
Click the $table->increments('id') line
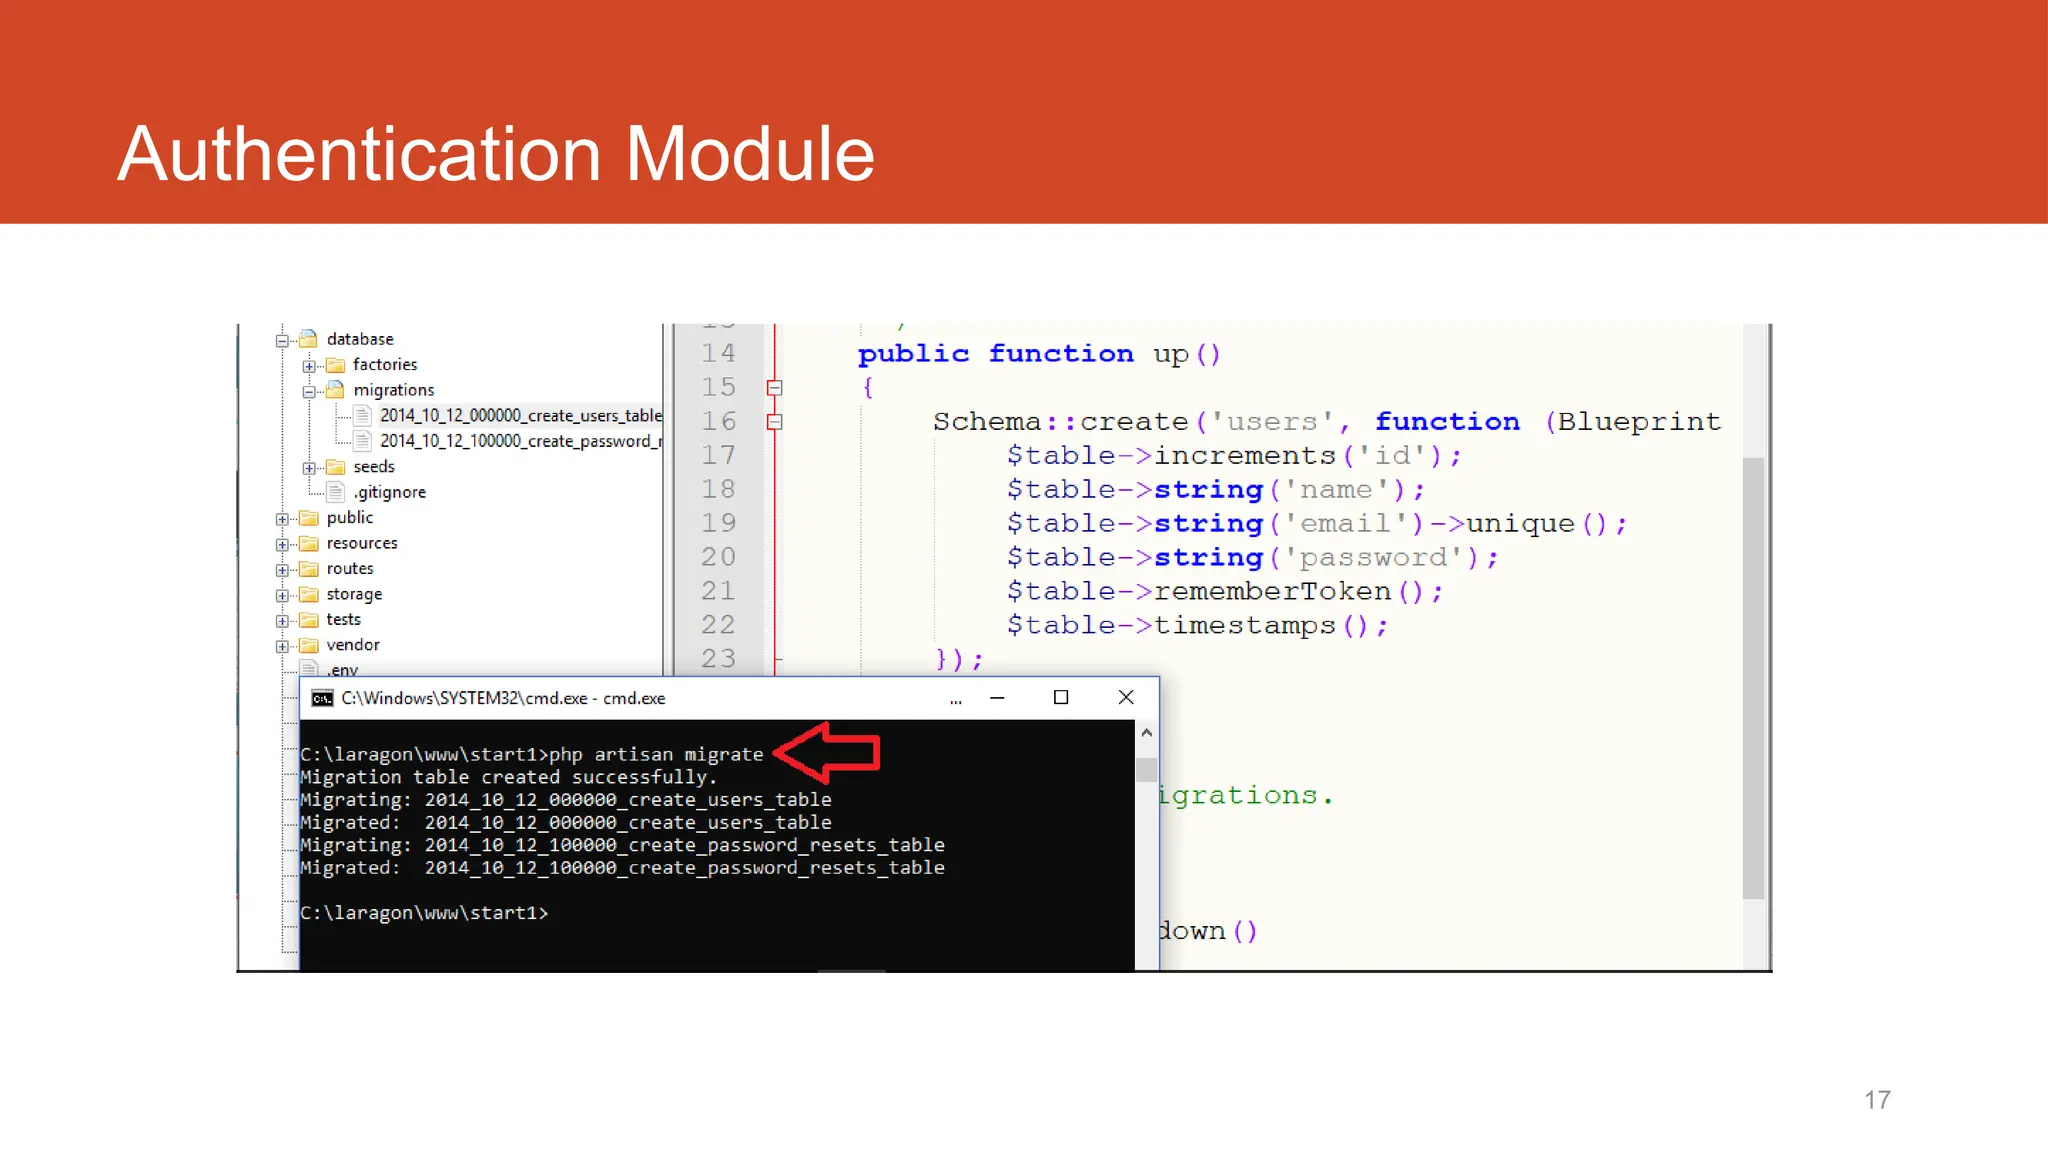coord(1234,456)
